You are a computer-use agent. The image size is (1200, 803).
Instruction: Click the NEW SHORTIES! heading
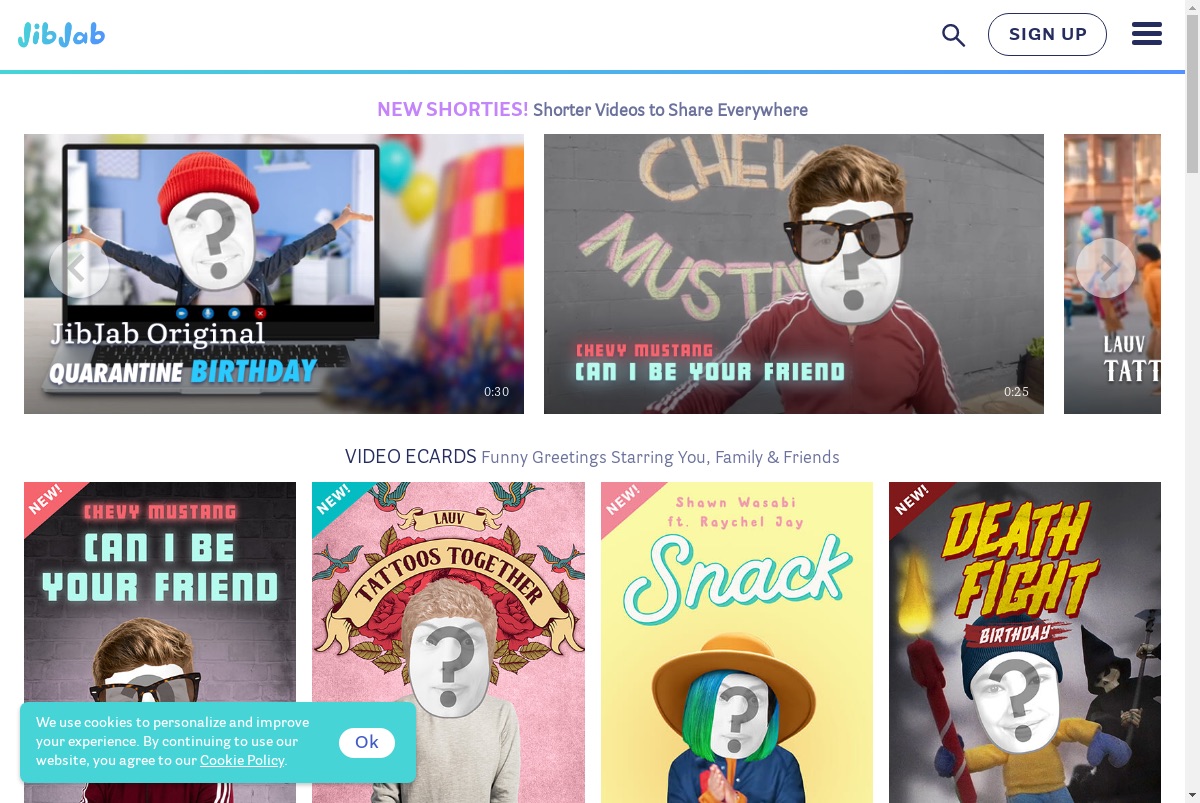pyautogui.click(x=452, y=109)
